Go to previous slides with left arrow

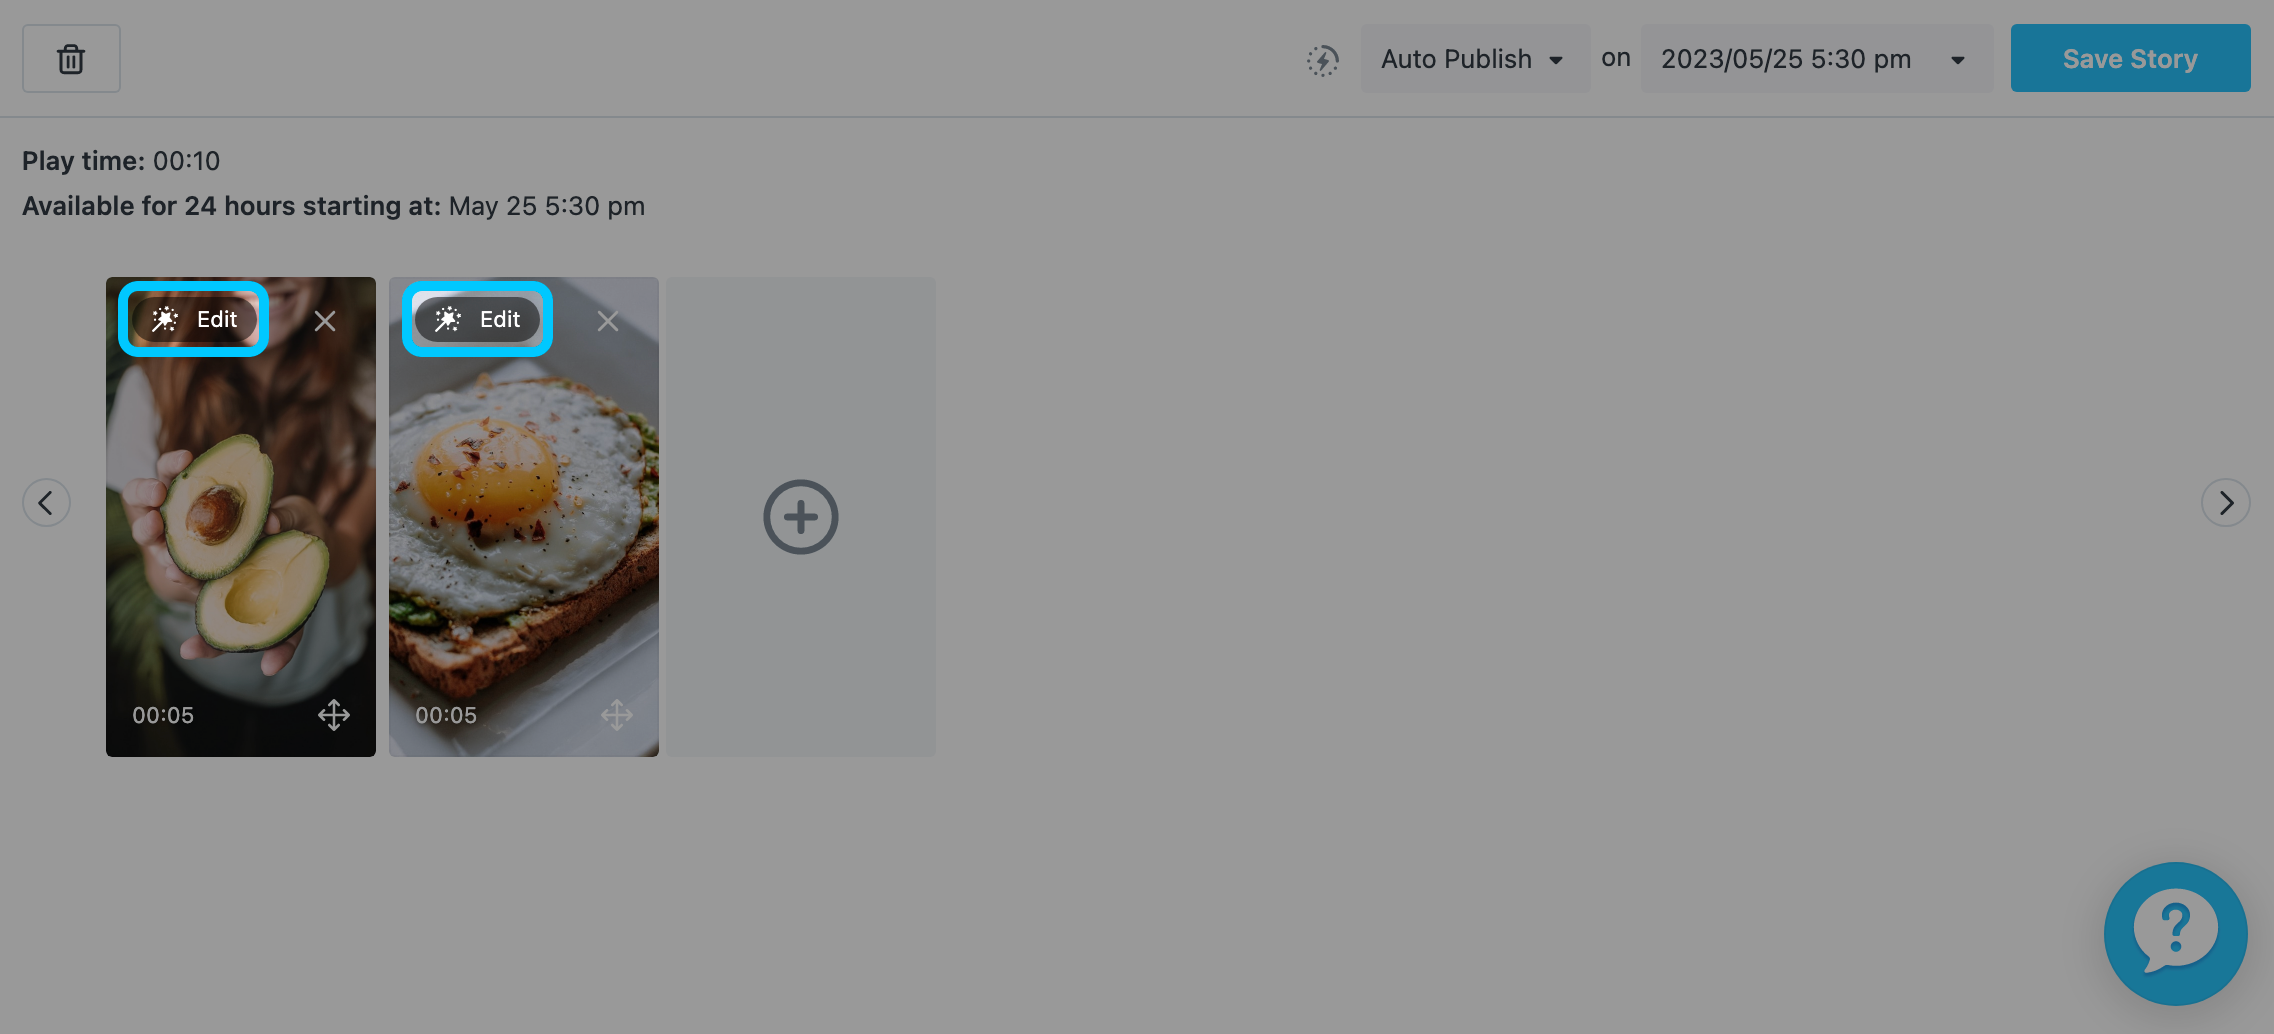[x=46, y=502]
